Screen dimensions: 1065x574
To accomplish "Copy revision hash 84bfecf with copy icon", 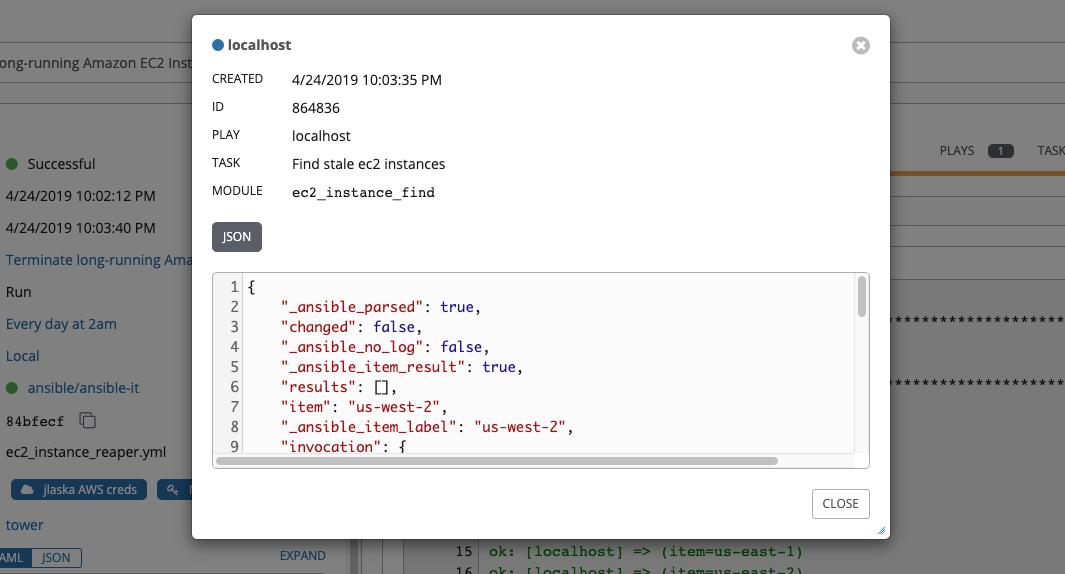I will click(x=88, y=420).
